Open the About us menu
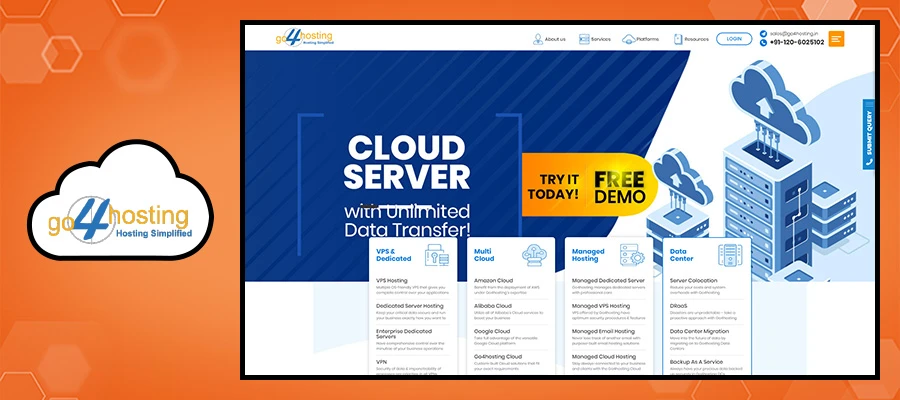This screenshot has width=900, height=400. pos(555,39)
